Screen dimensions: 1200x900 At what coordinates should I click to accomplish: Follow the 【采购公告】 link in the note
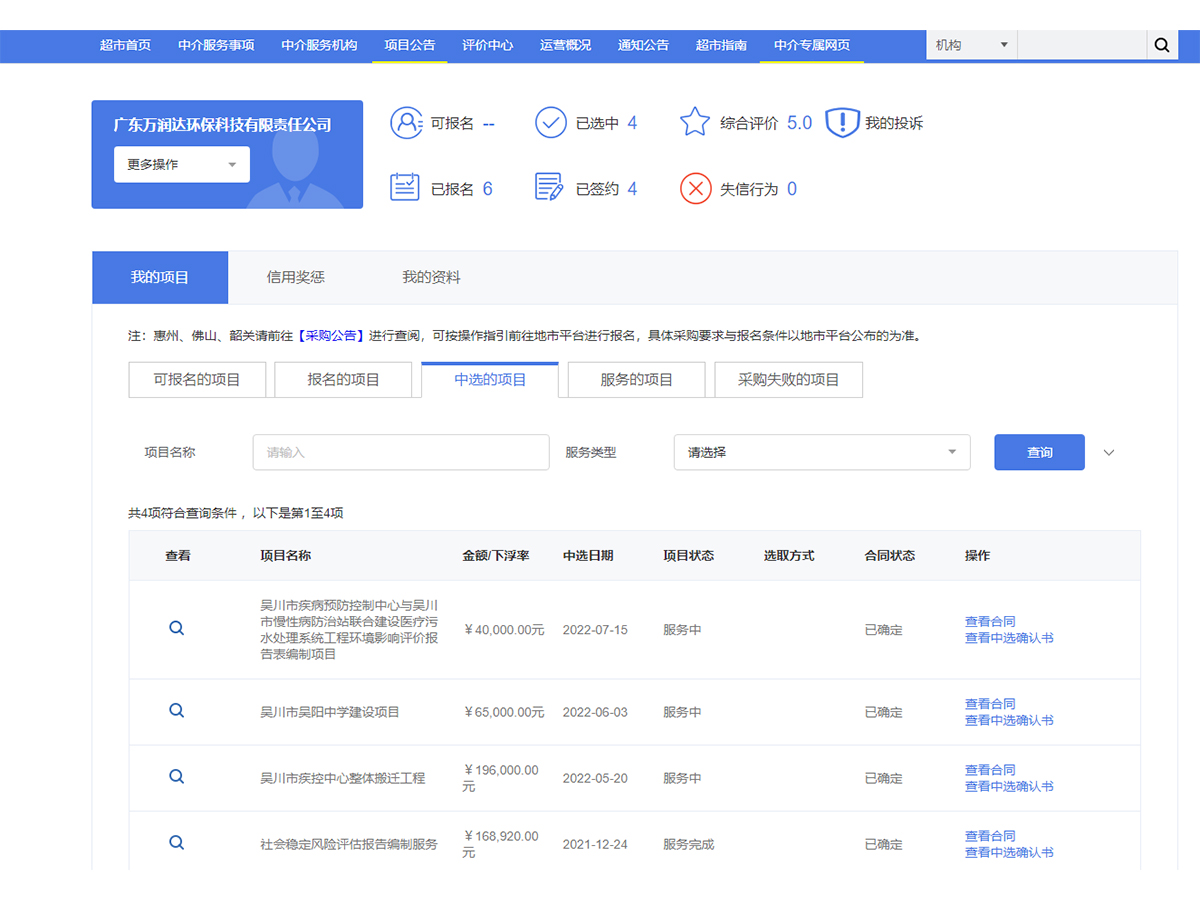331,336
